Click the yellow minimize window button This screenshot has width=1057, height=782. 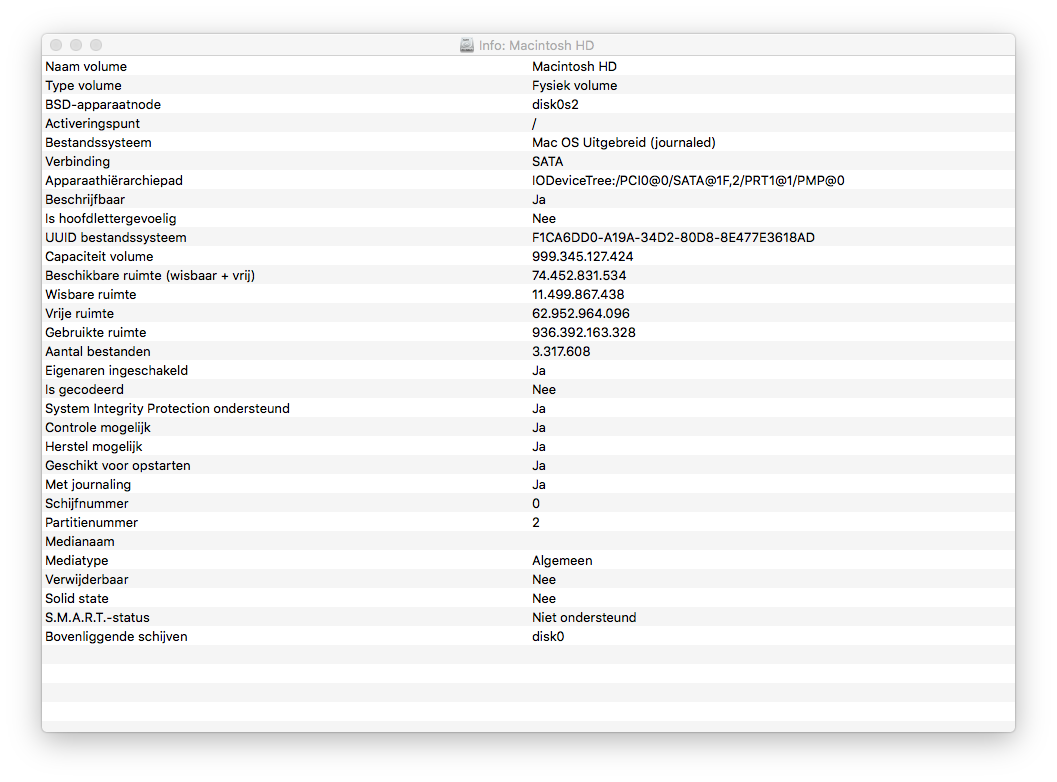(76, 45)
